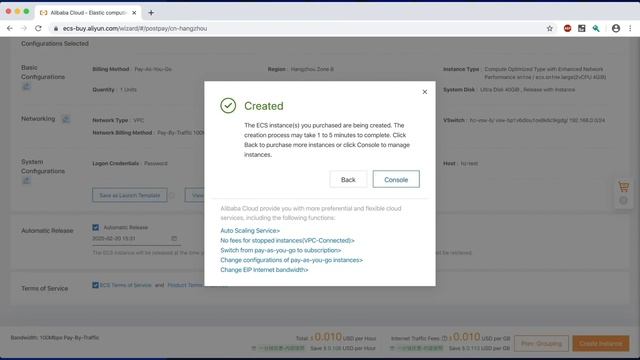Viewport: 640px width, 360px height.
Task: Toggle the Automatic Release checkbox
Action: point(96,227)
